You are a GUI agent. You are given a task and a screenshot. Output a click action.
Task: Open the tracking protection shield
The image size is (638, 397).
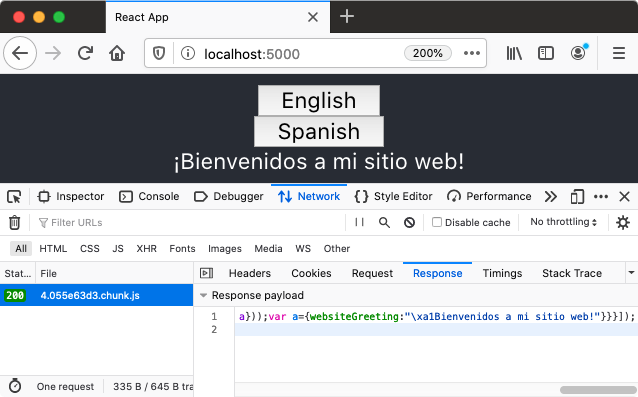pyautogui.click(x=159, y=53)
